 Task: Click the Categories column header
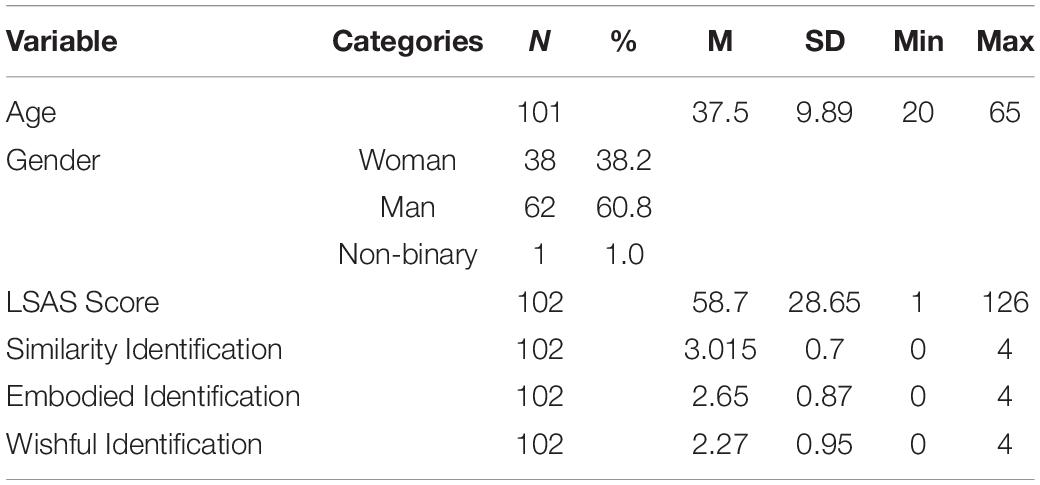(x=407, y=42)
